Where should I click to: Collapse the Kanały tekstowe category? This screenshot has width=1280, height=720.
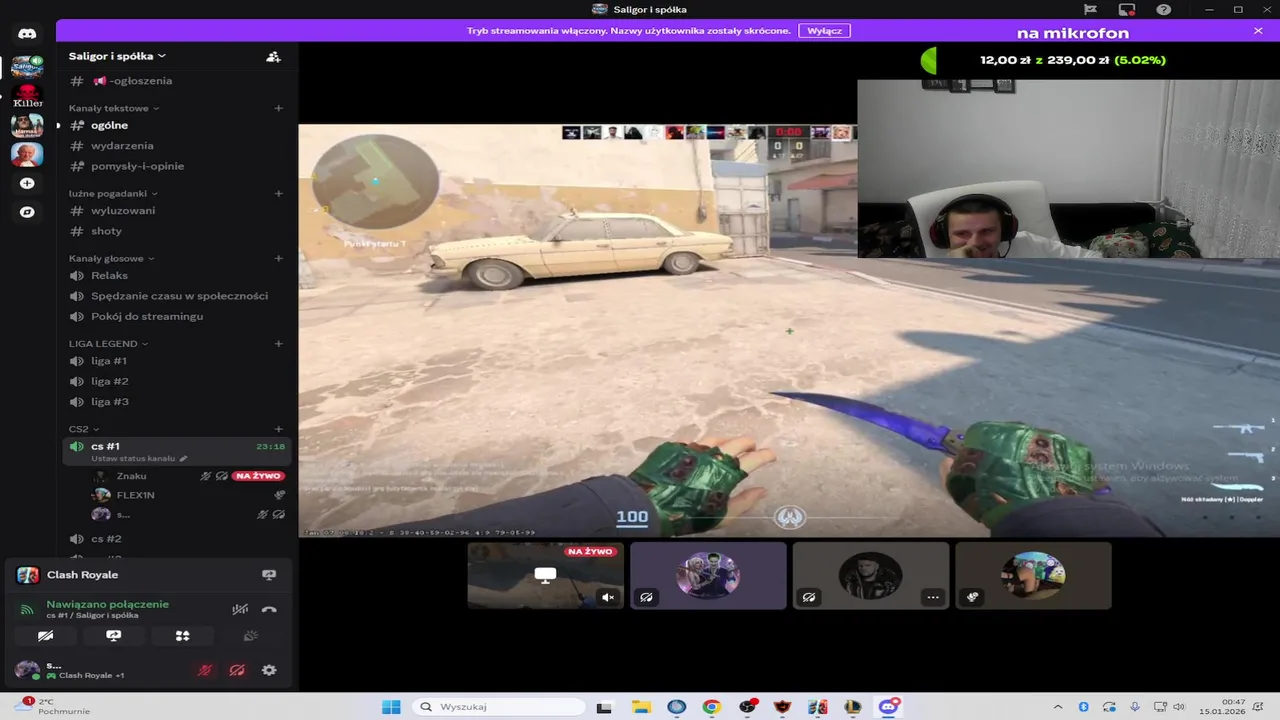click(x=114, y=108)
